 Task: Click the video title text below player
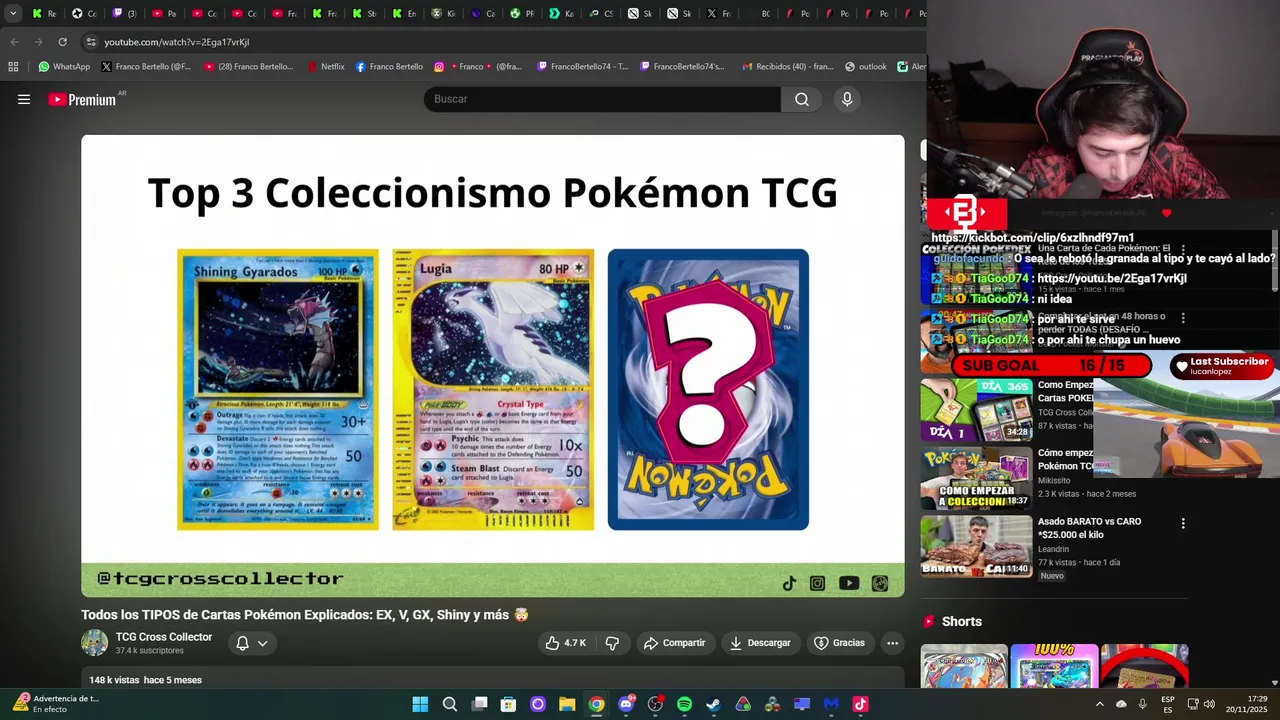(305, 615)
